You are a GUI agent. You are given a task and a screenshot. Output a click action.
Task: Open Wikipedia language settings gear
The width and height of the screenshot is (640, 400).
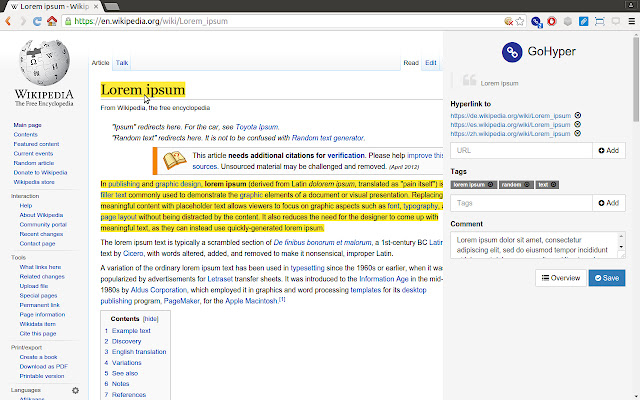tap(75, 390)
